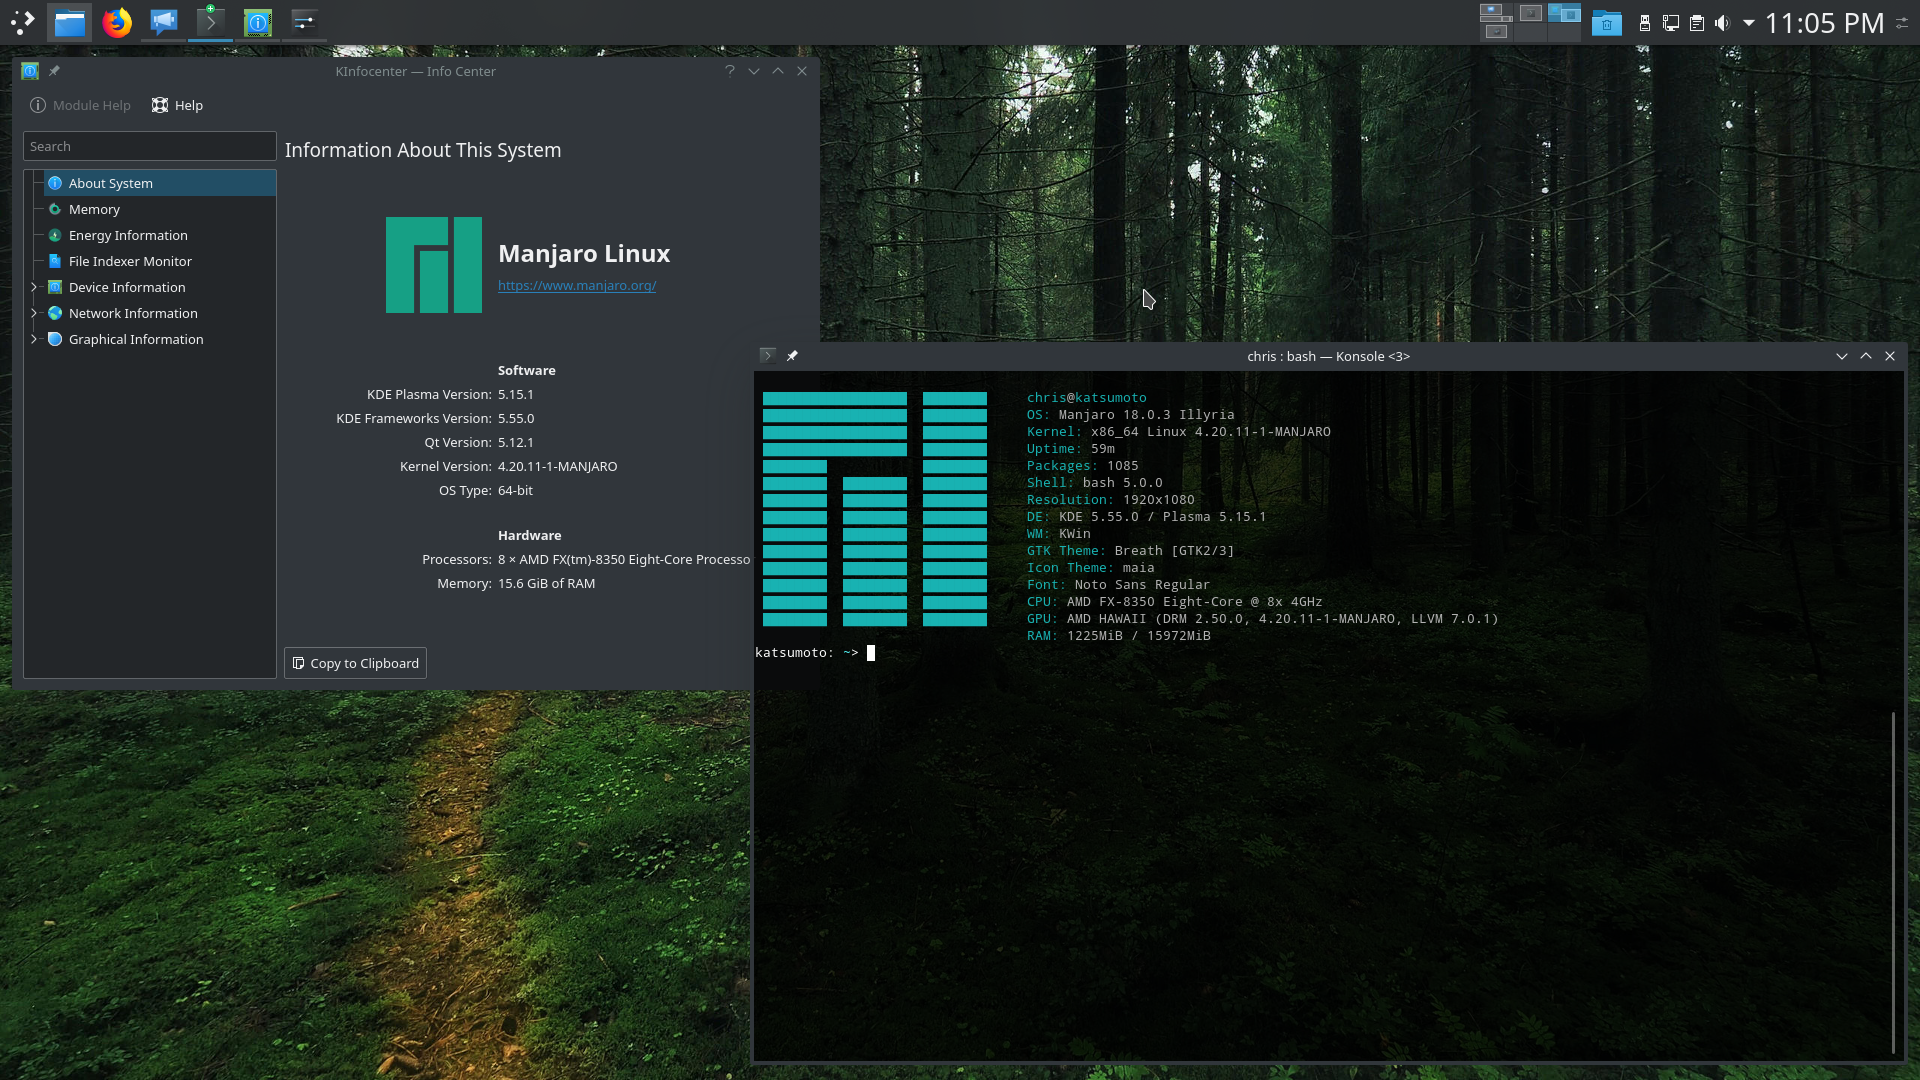Screen dimensions: 1920x1080
Task: Open the manjaro.org website link
Action: coord(577,286)
